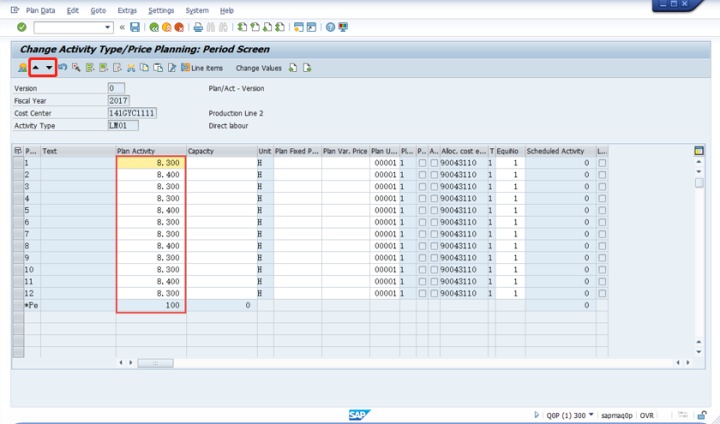The height and width of the screenshot is (424, 720).
Task: Expand status bar with the small triangle
Action: point(536,415)
